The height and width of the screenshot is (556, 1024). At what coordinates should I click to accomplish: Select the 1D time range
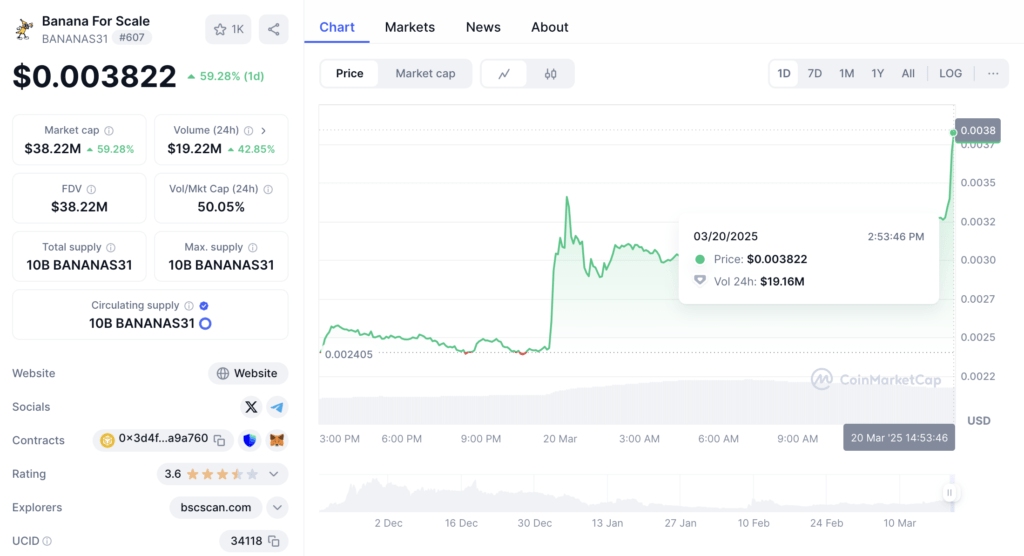click(784, 73)
